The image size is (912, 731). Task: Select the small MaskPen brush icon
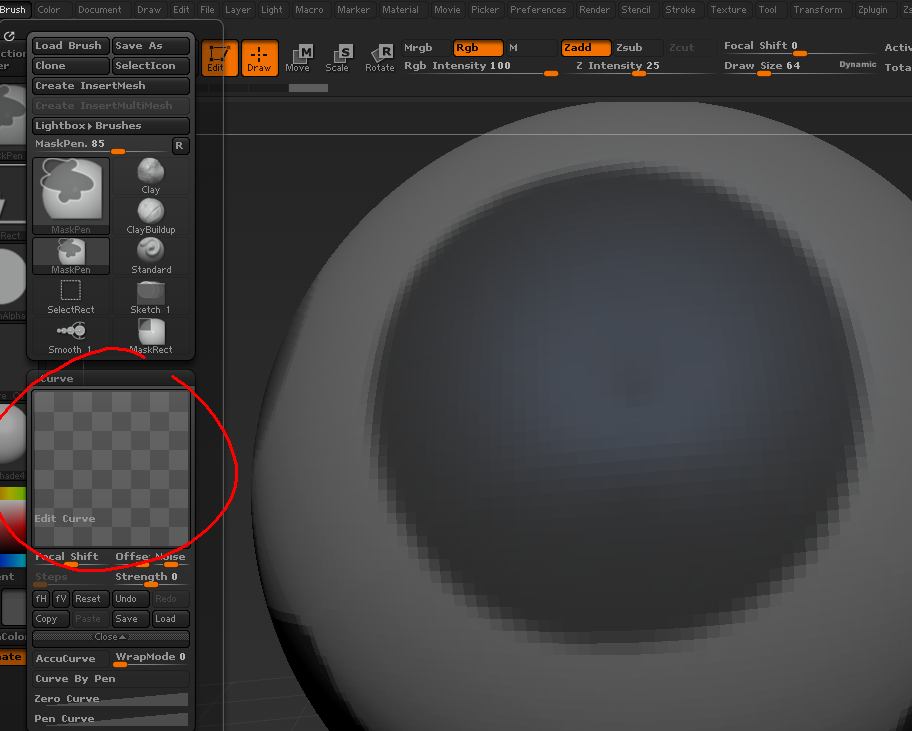click(70, 256)
